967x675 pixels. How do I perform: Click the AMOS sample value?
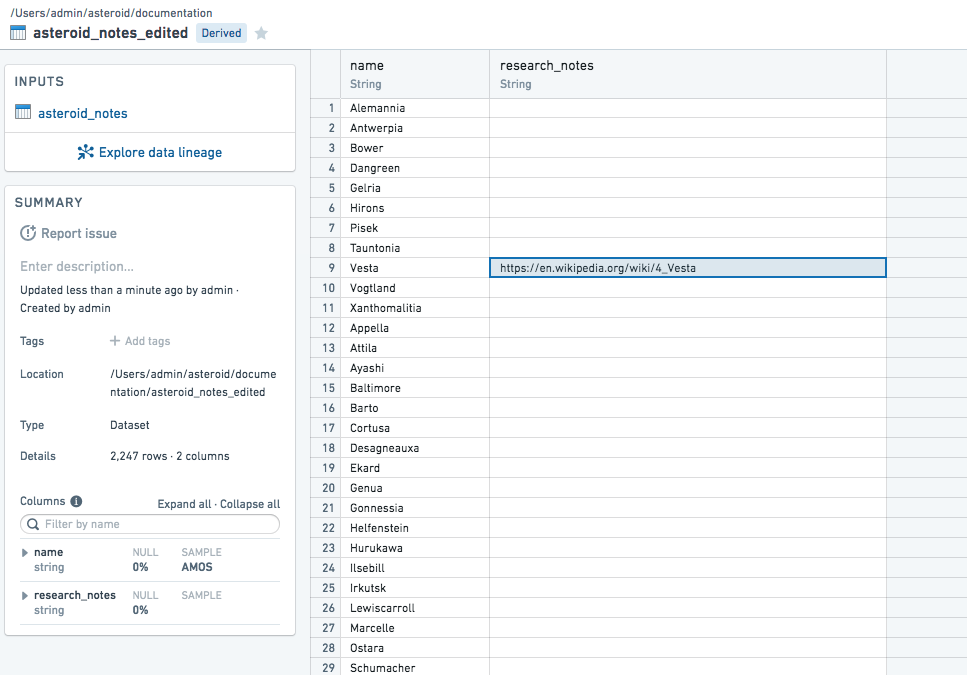click(197, 567)
